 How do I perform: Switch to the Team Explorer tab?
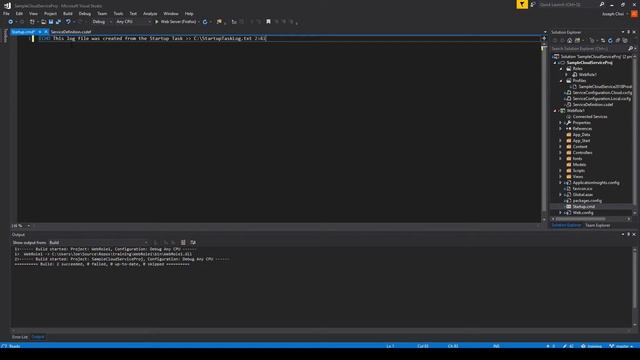(x=598, y=225)
